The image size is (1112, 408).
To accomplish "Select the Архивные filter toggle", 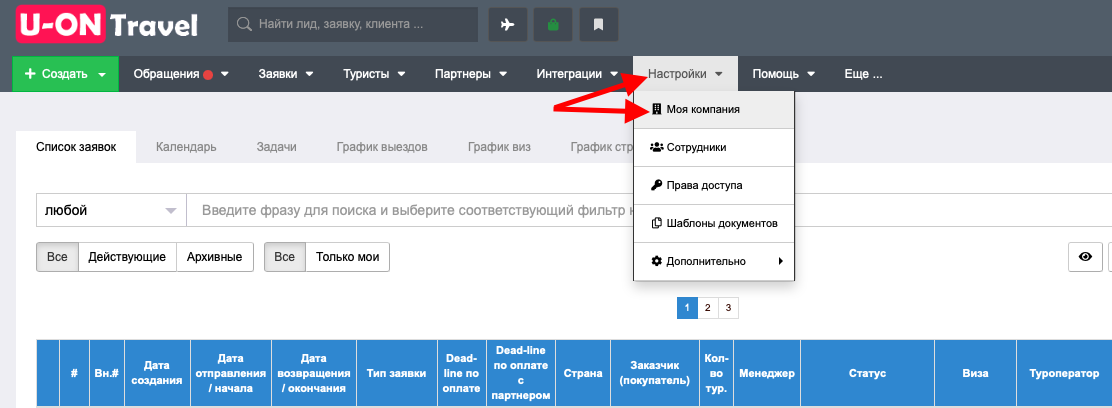I will tap(215, 257).
